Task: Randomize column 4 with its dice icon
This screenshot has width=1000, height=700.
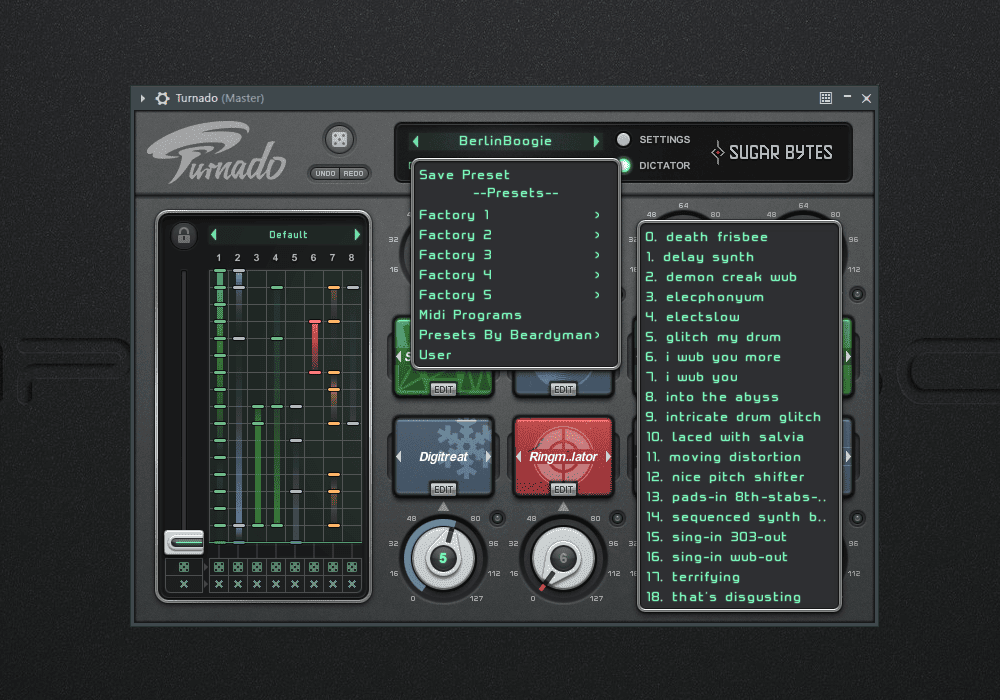Action: (x=276, y=567)
